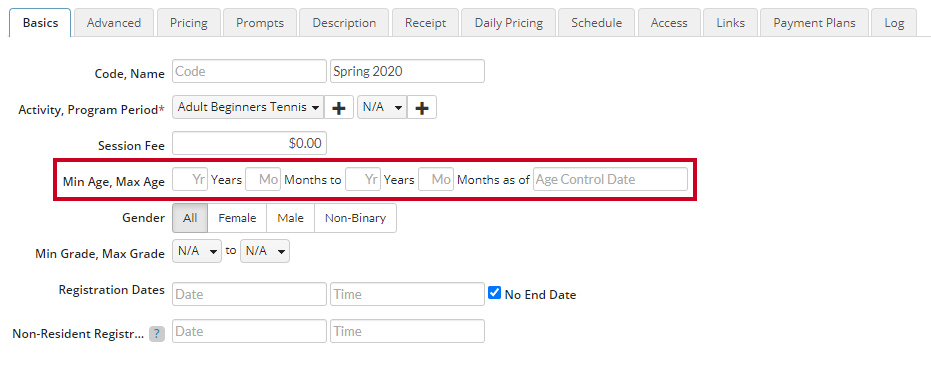
Task: Click the plus icon next to Program Period
Action: click(x=422, y=108)
